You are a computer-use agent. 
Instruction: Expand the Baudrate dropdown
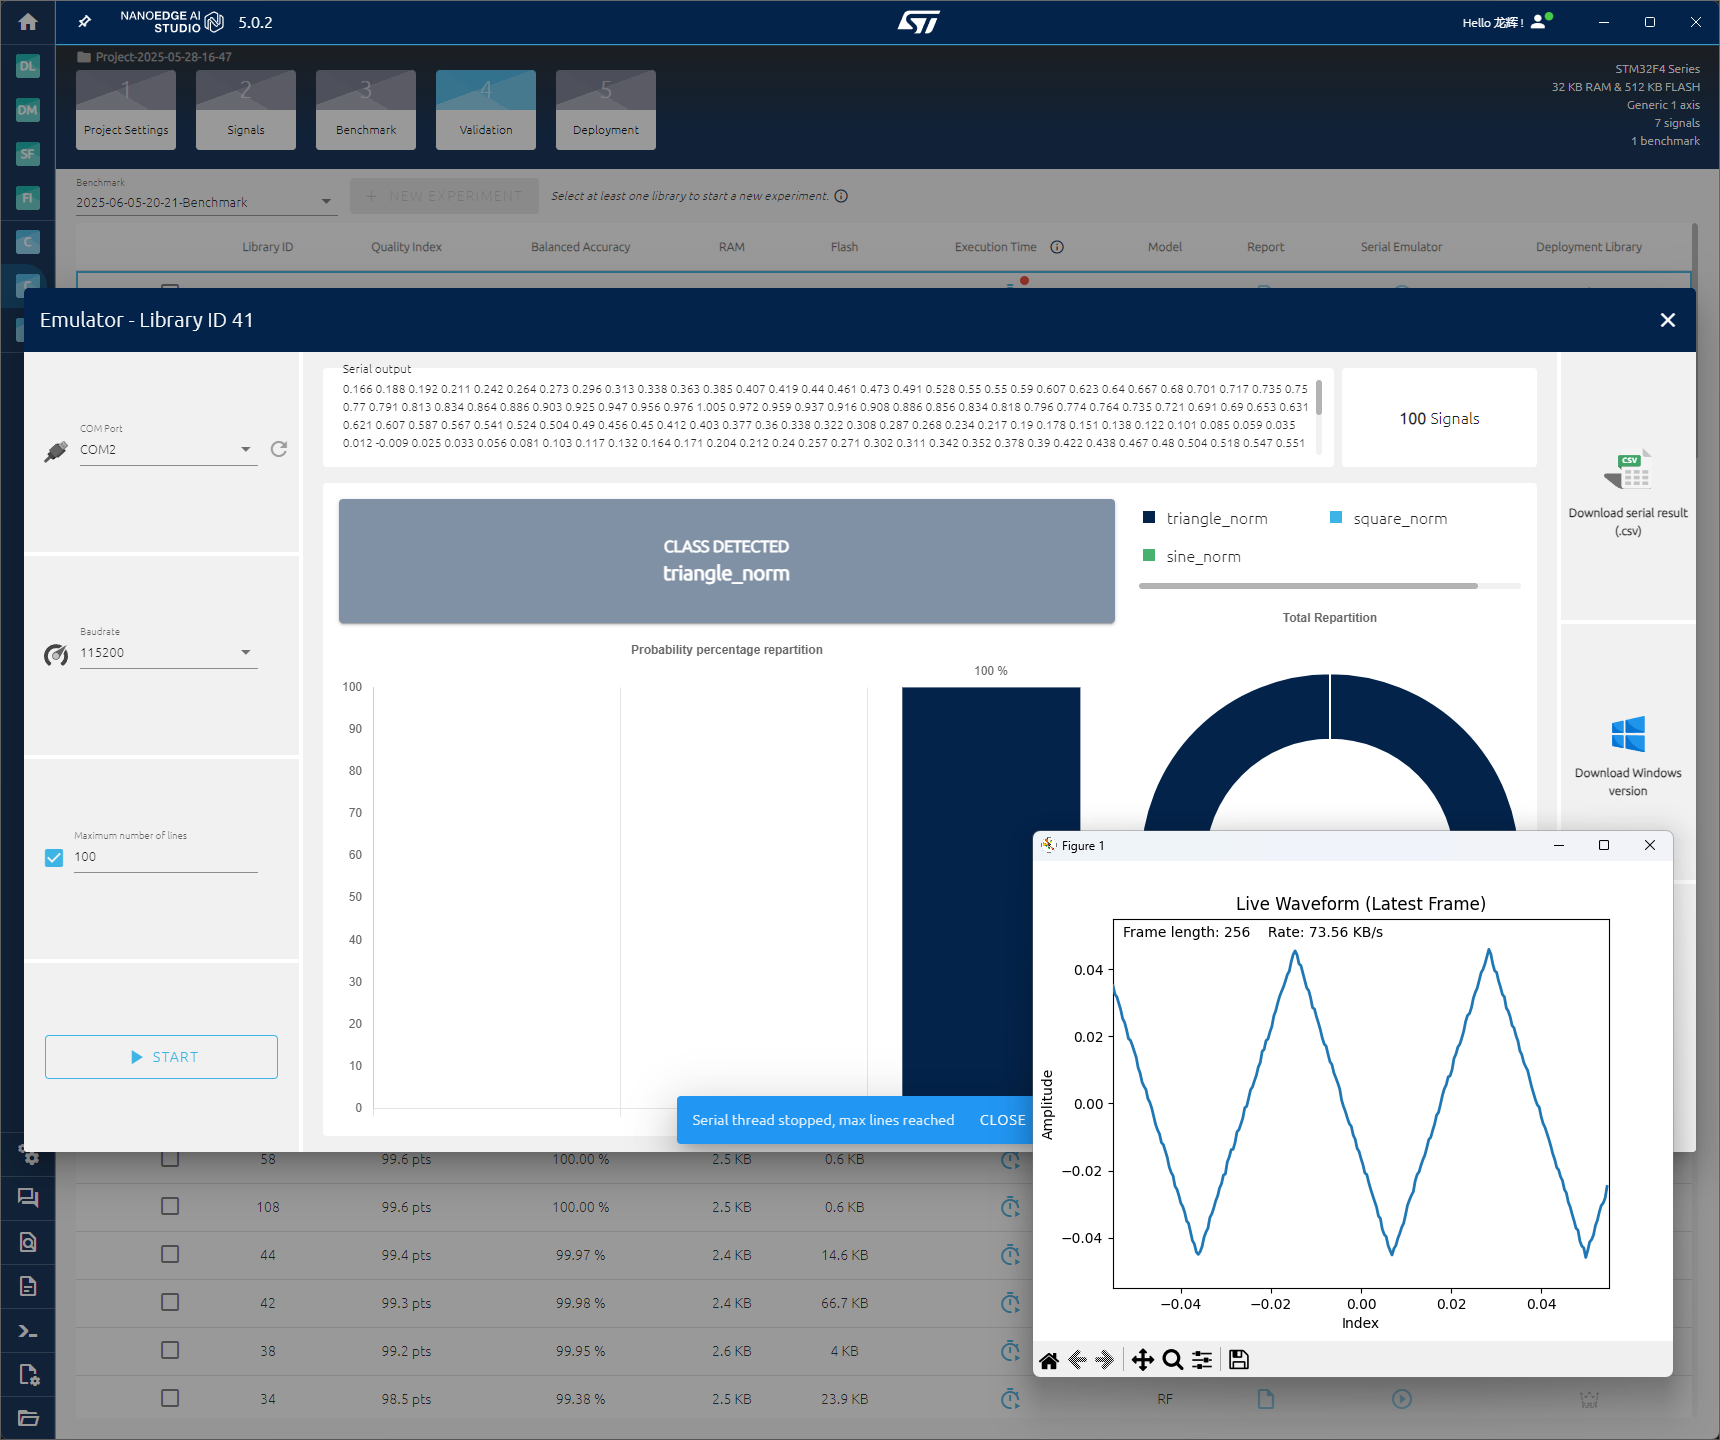coord(168,653)
